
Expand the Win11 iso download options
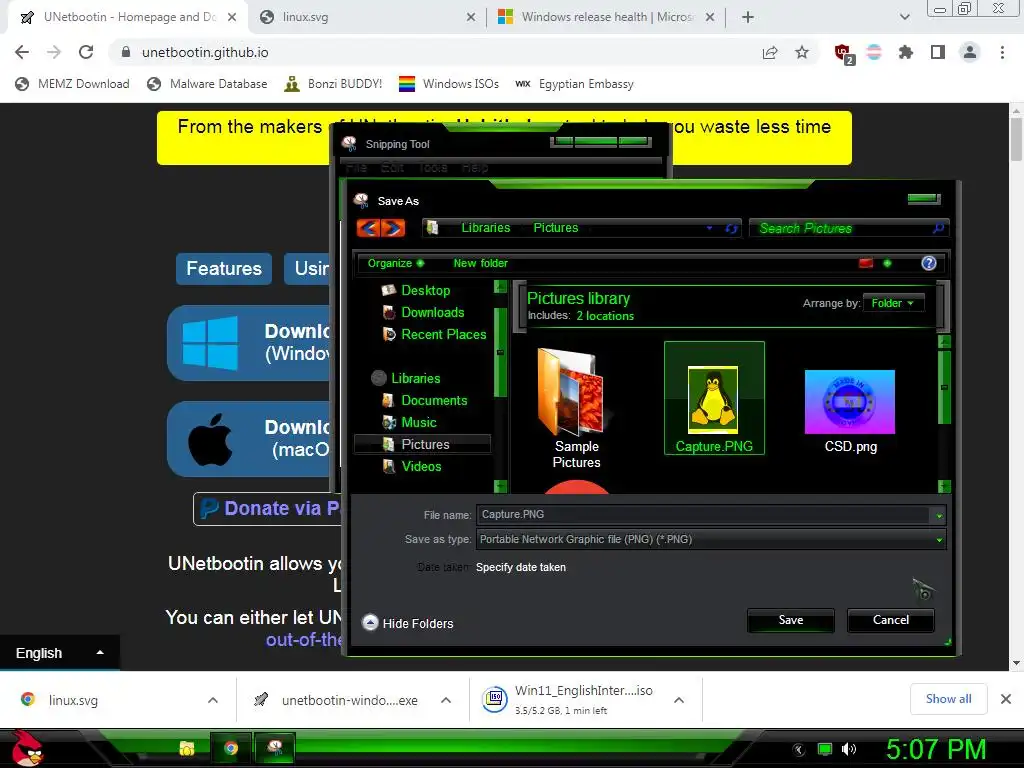(679, 700)
